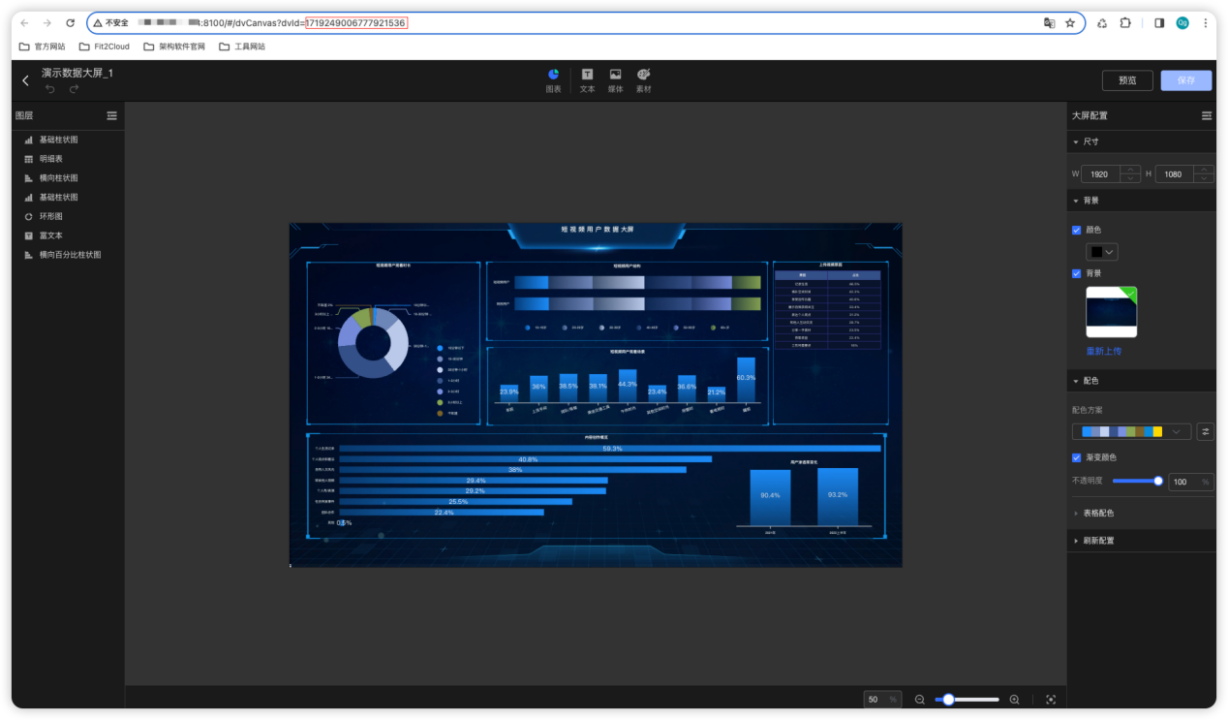Increase the width W stepper
The width and height of the screenshot is (1228, 720).
coord(1130,169)
